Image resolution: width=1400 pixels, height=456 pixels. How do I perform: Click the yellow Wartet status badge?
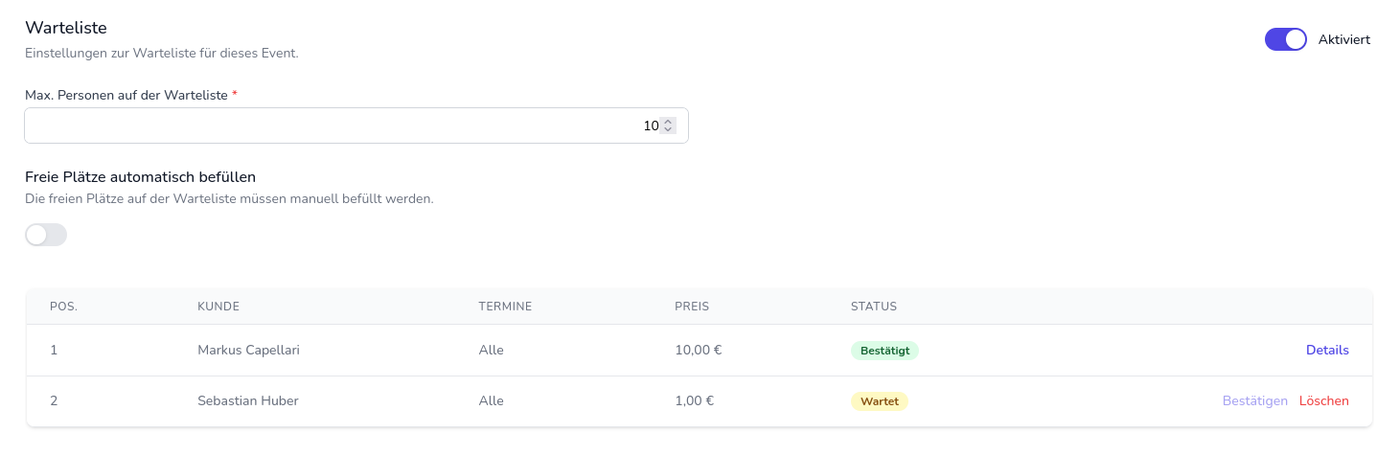pos(879,402)
